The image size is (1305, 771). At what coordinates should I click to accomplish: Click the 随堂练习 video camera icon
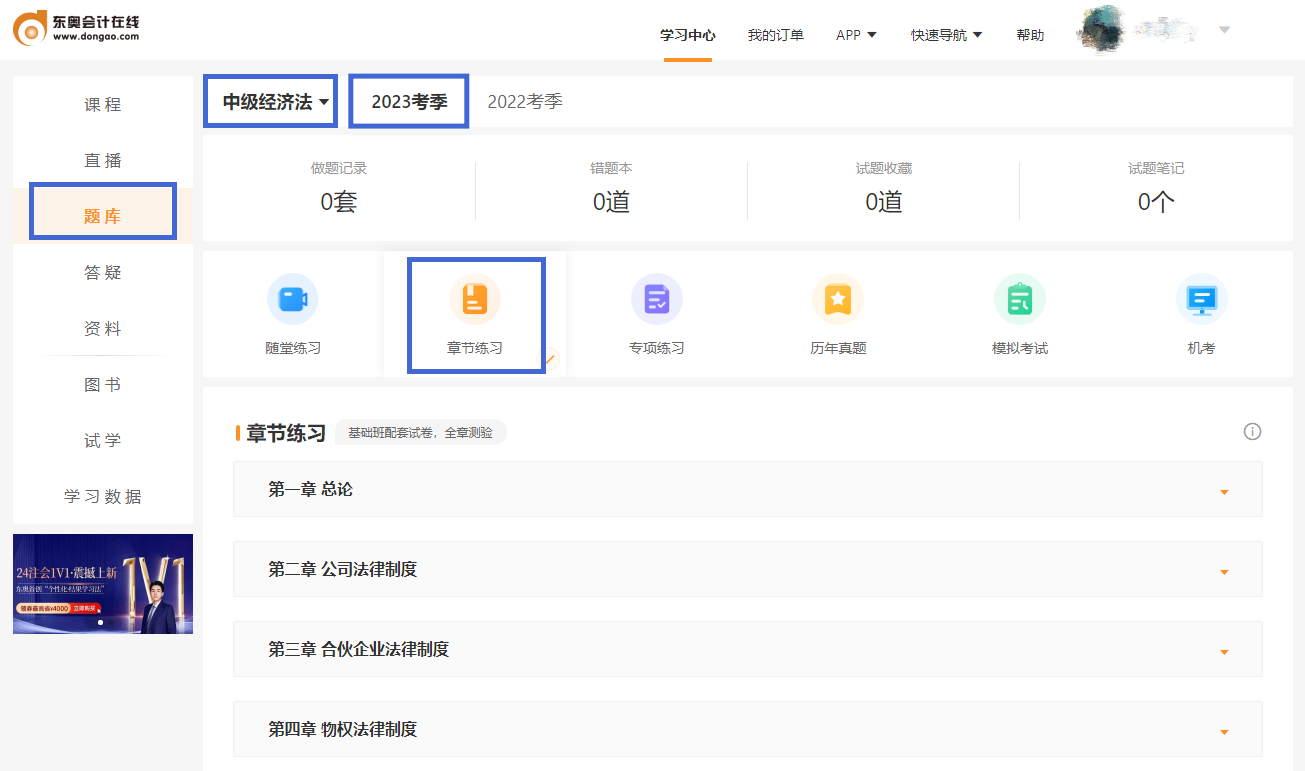point(292,299)
